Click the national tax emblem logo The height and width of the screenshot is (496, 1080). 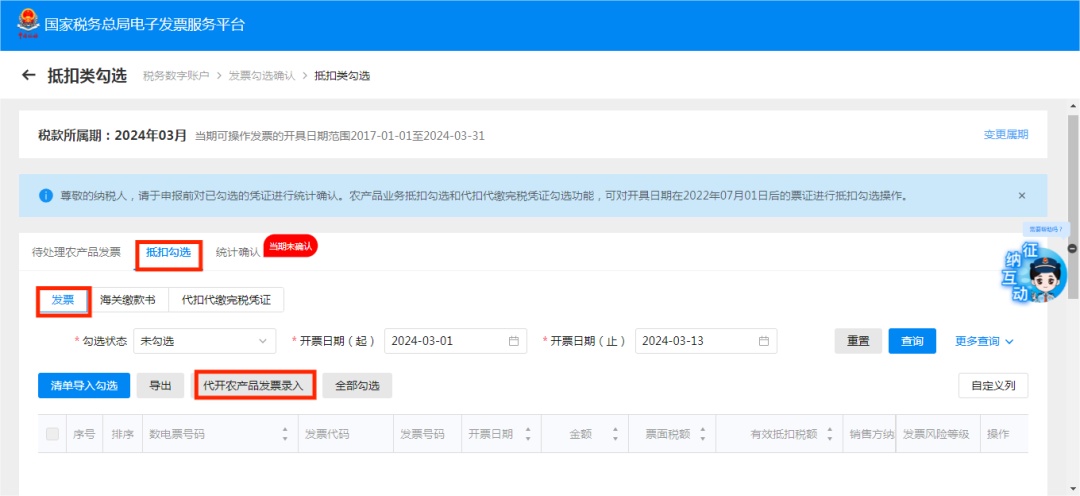28,24
